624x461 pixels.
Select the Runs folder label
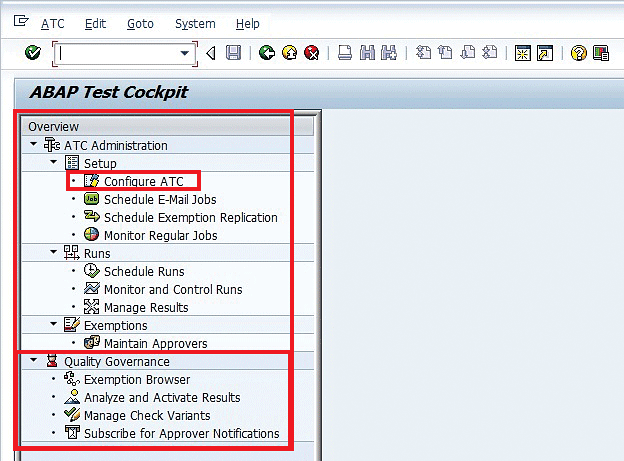tap(97, 254)
